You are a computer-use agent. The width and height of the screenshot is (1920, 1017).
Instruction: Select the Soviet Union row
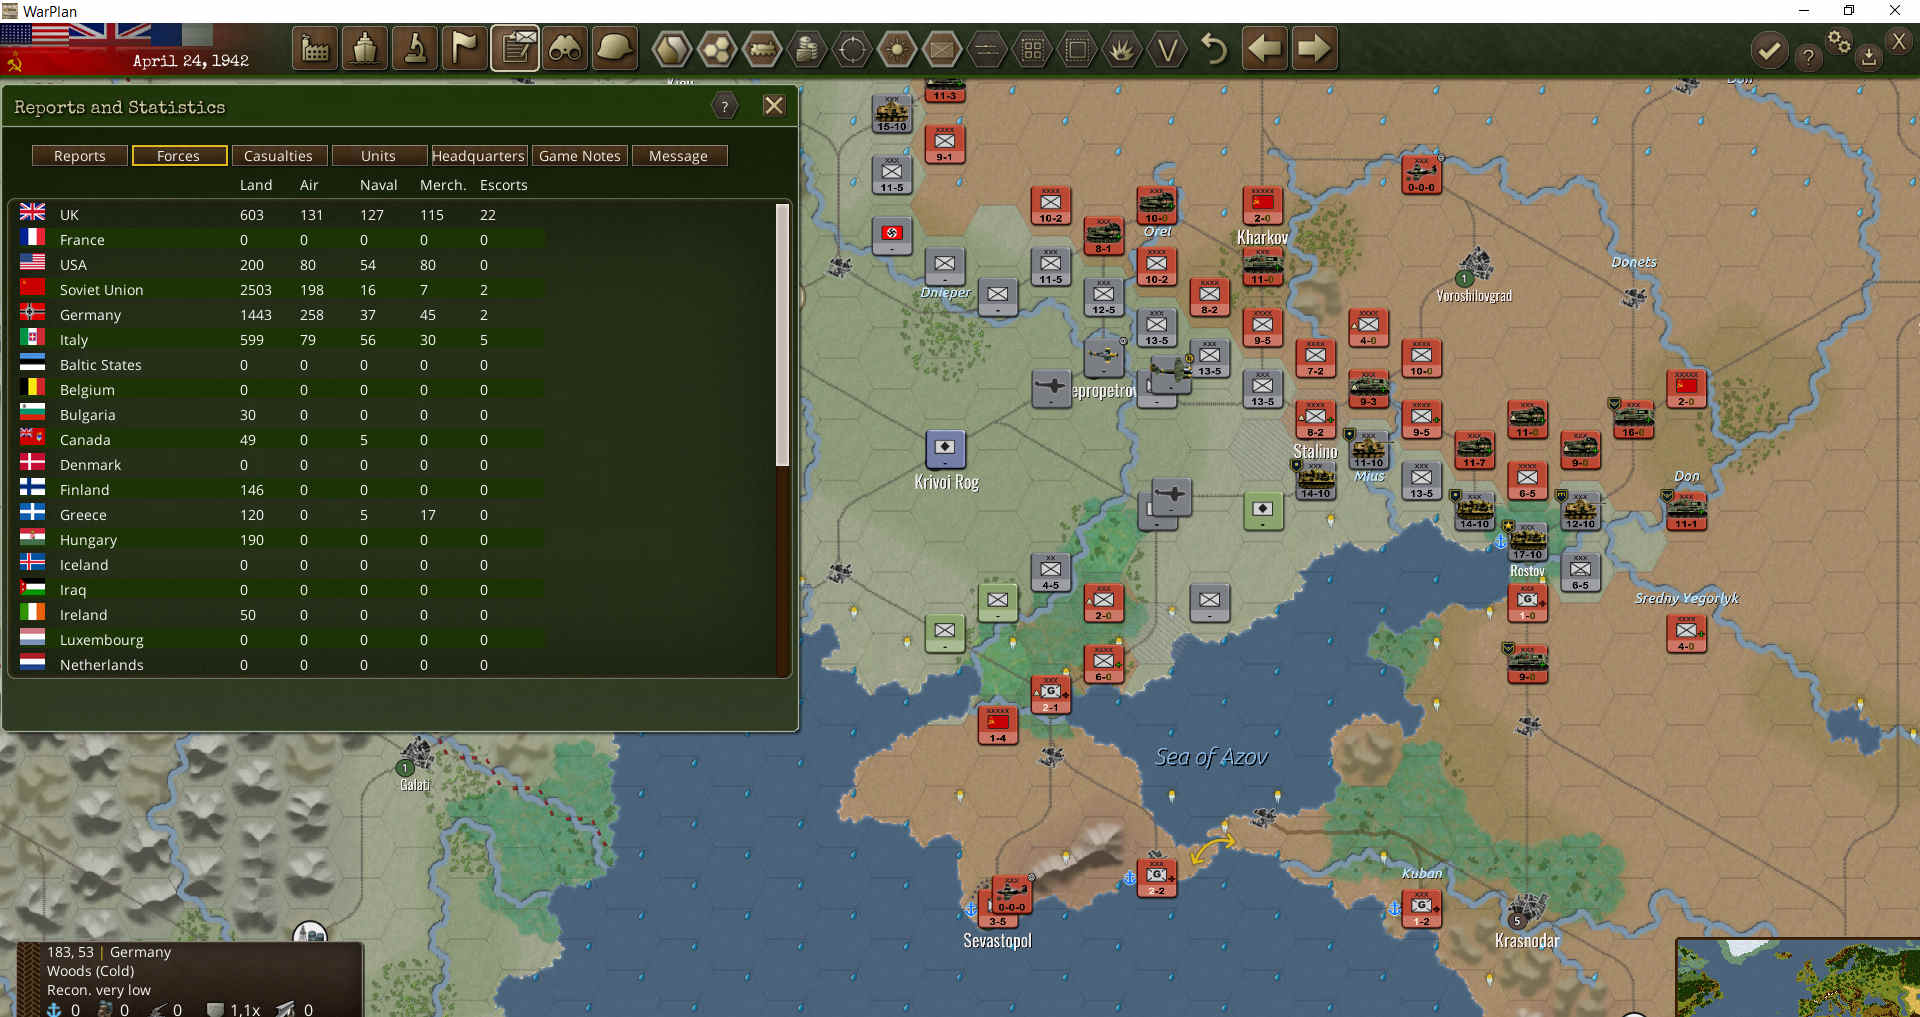(280, 290)
